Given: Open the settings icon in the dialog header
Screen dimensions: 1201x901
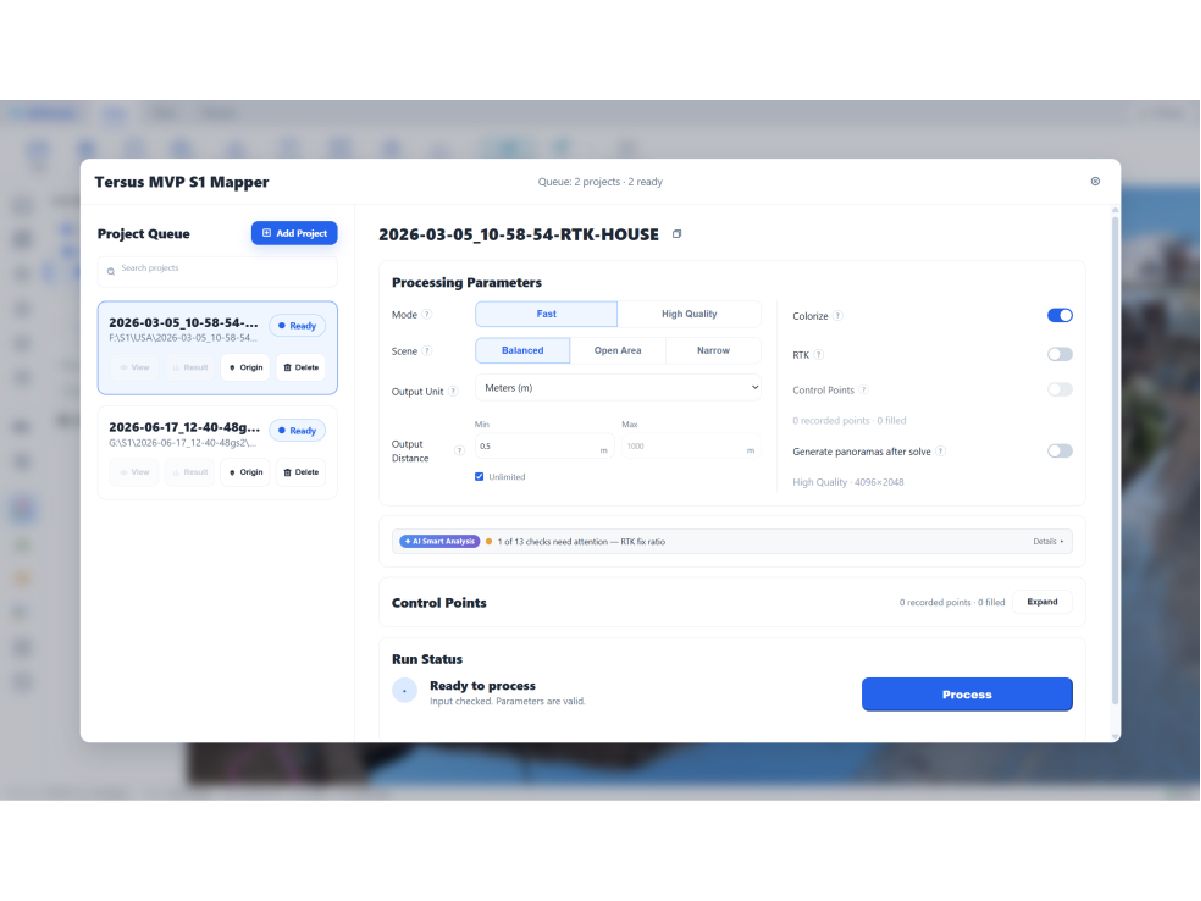Looking at the screenshot, I should (x=1095, y=181).
